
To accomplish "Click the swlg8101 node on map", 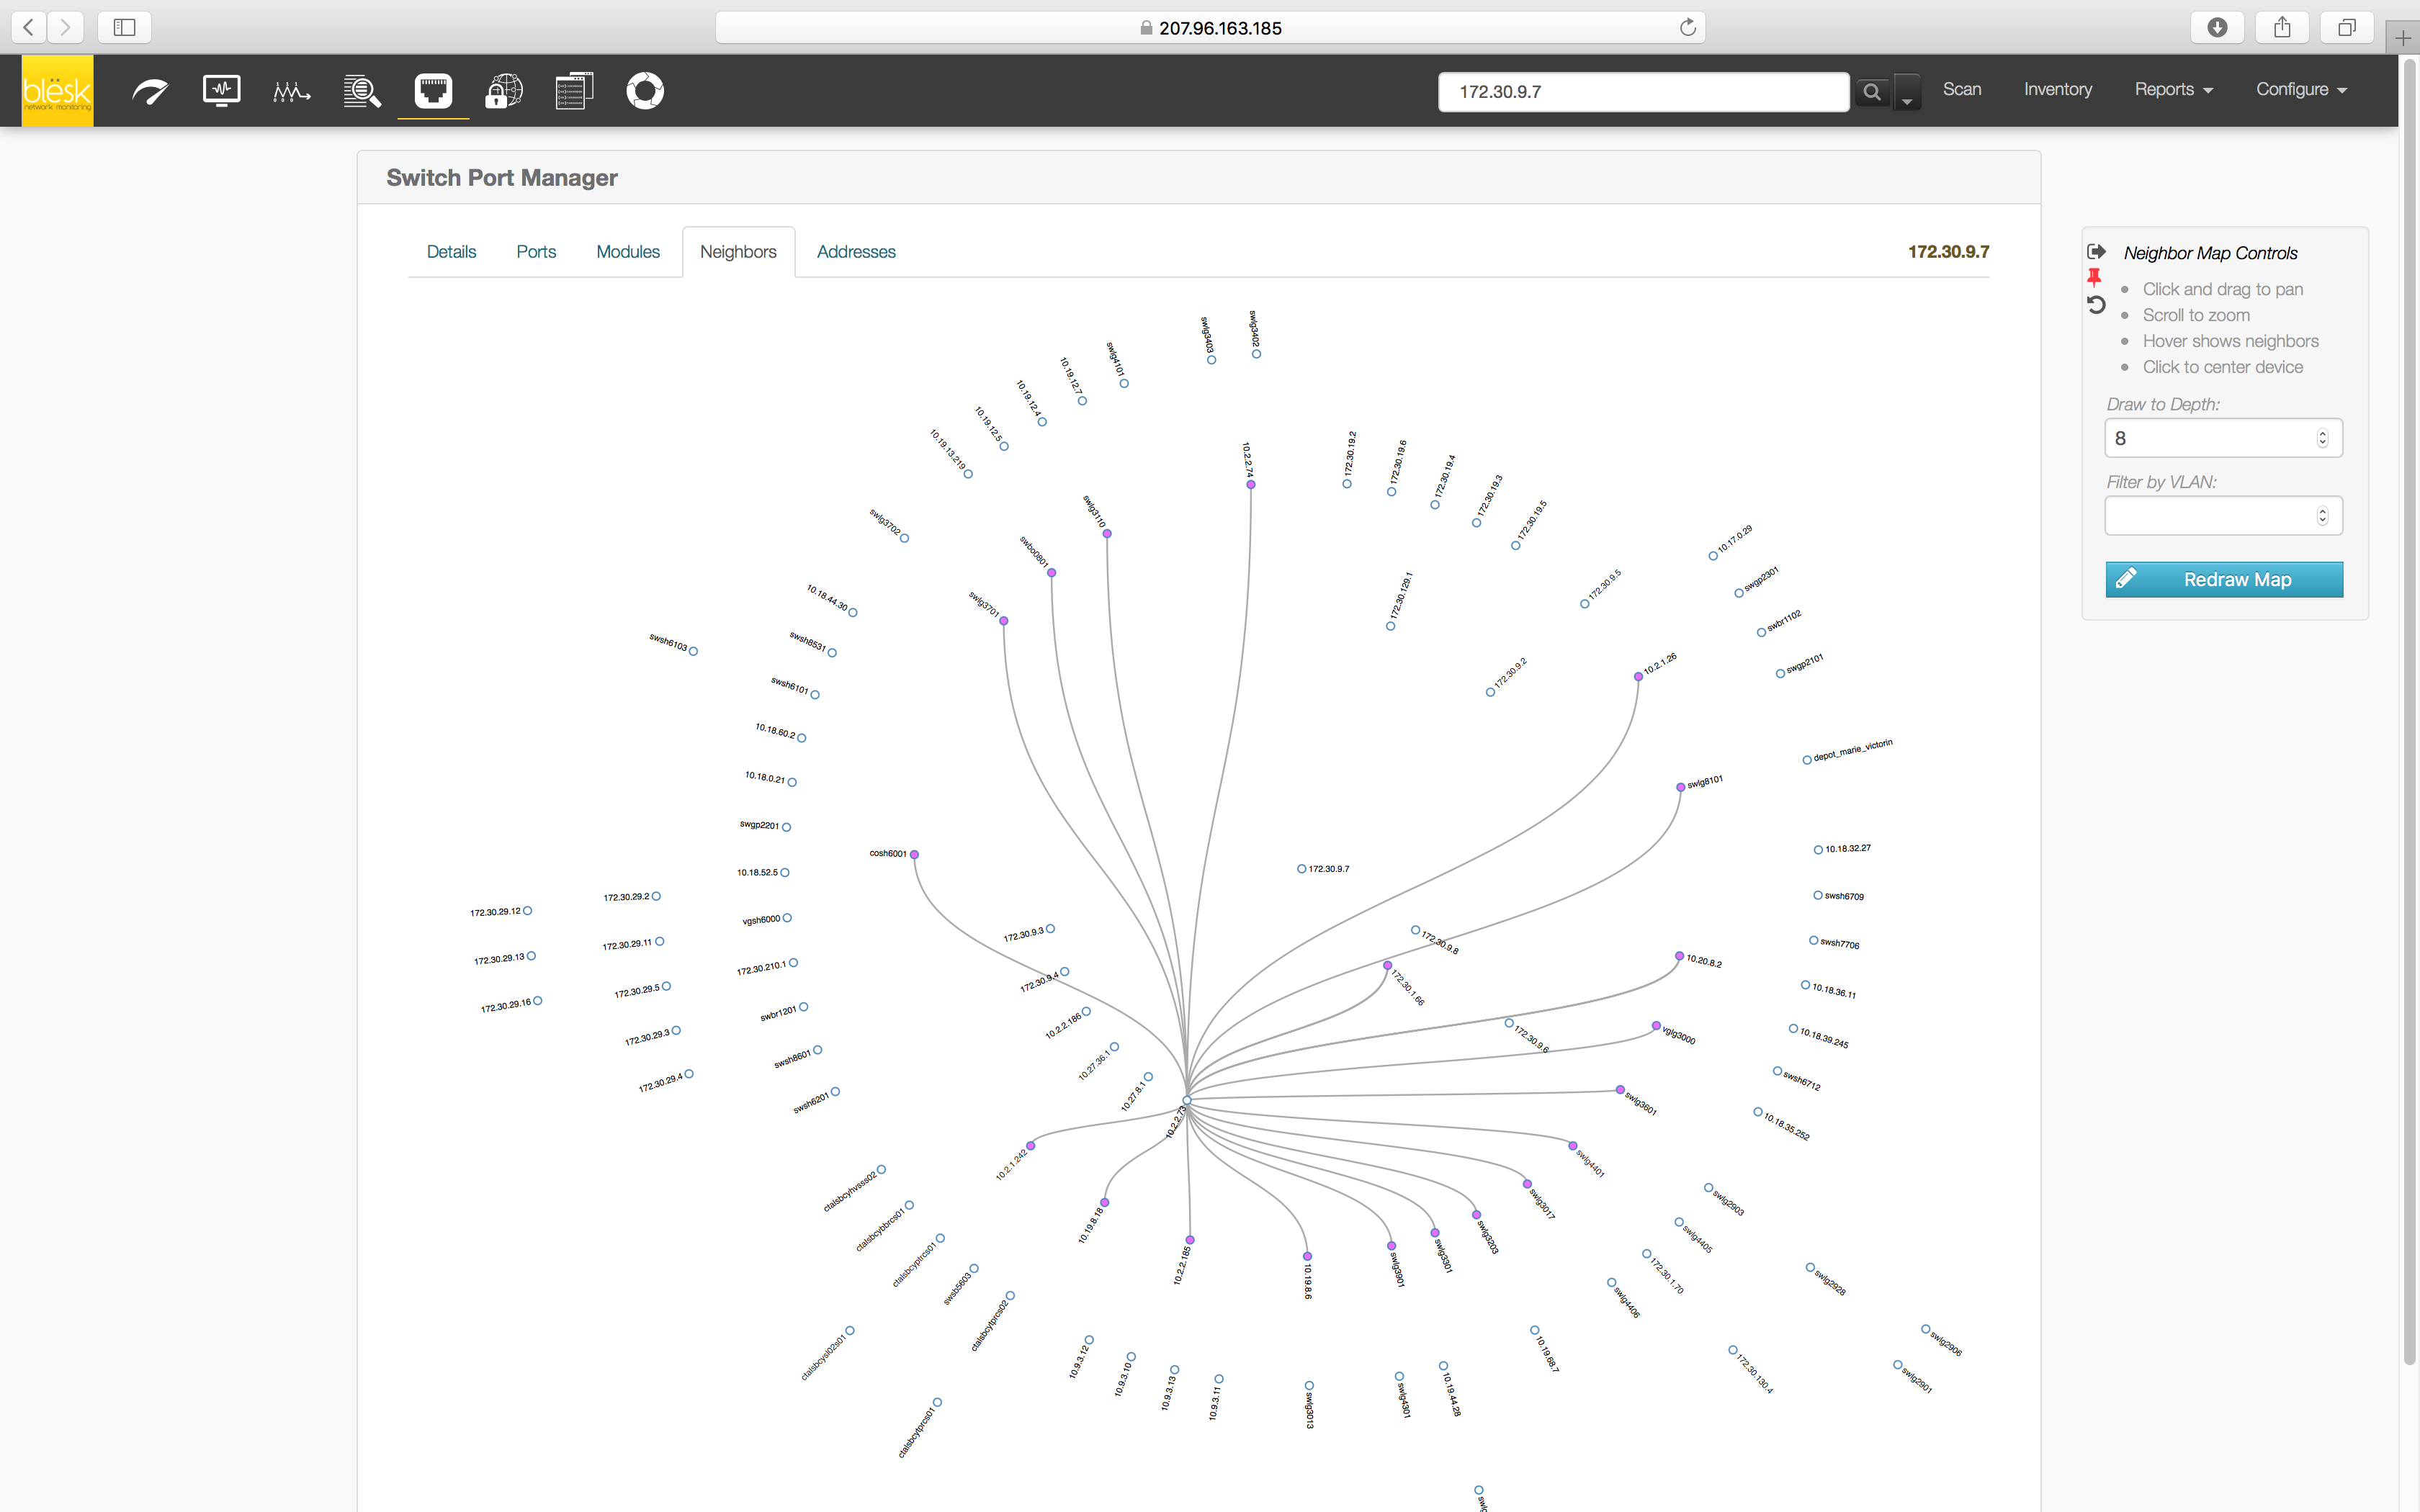I will click(1680, 787).
